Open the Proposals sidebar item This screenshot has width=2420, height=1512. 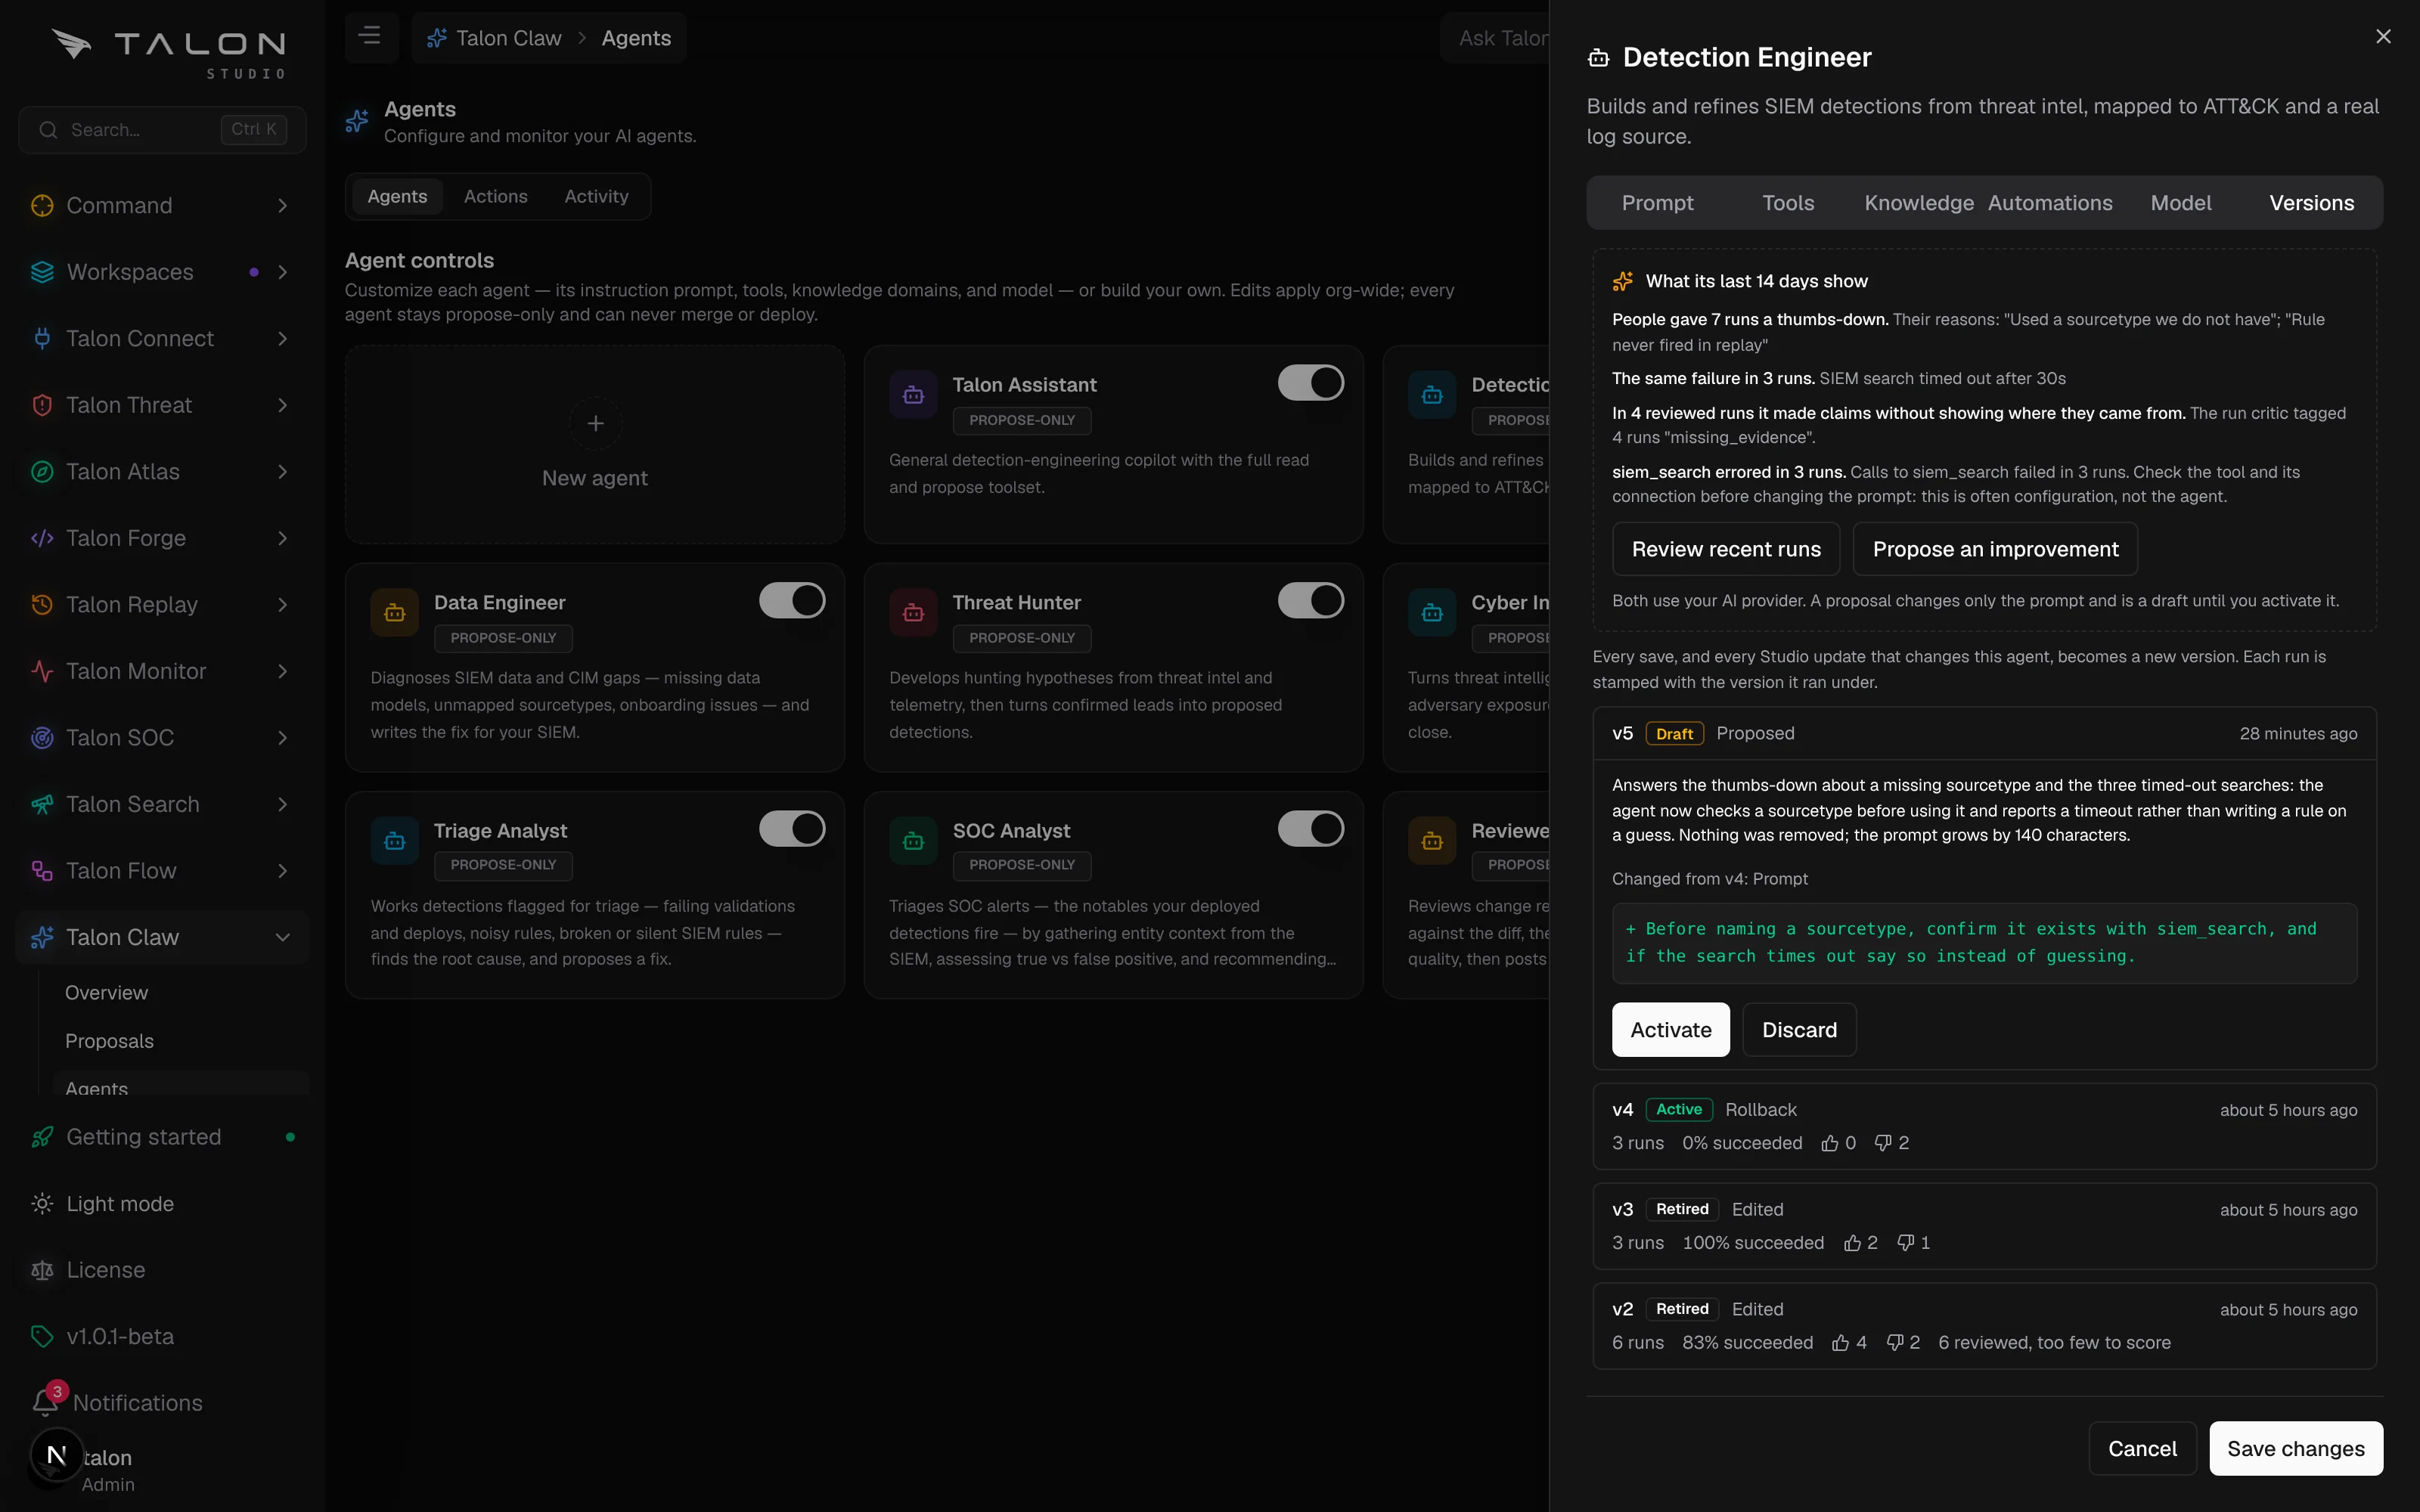pos(109,1041)
